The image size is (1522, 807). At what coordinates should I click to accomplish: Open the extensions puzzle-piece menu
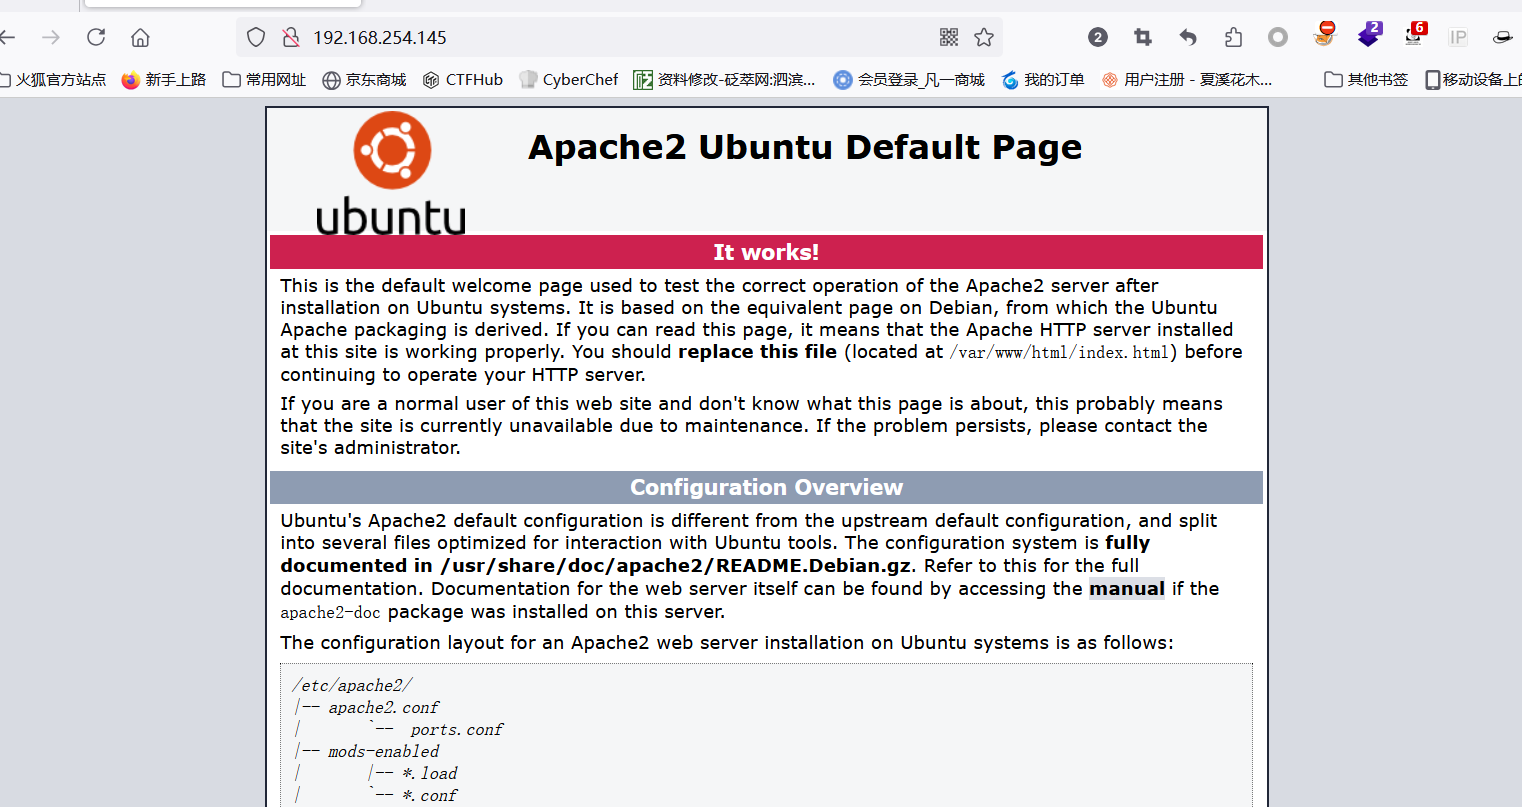(1233, 37)
